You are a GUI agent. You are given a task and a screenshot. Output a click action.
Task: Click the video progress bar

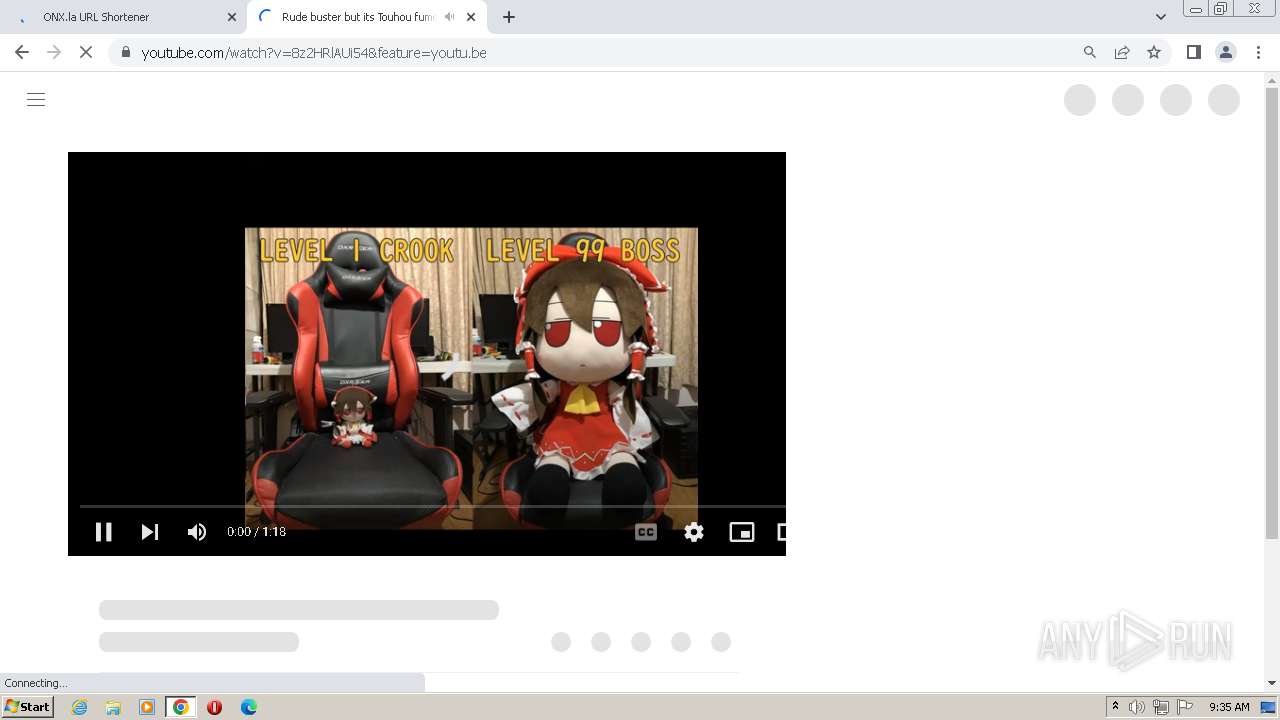(x=432, y=507)
